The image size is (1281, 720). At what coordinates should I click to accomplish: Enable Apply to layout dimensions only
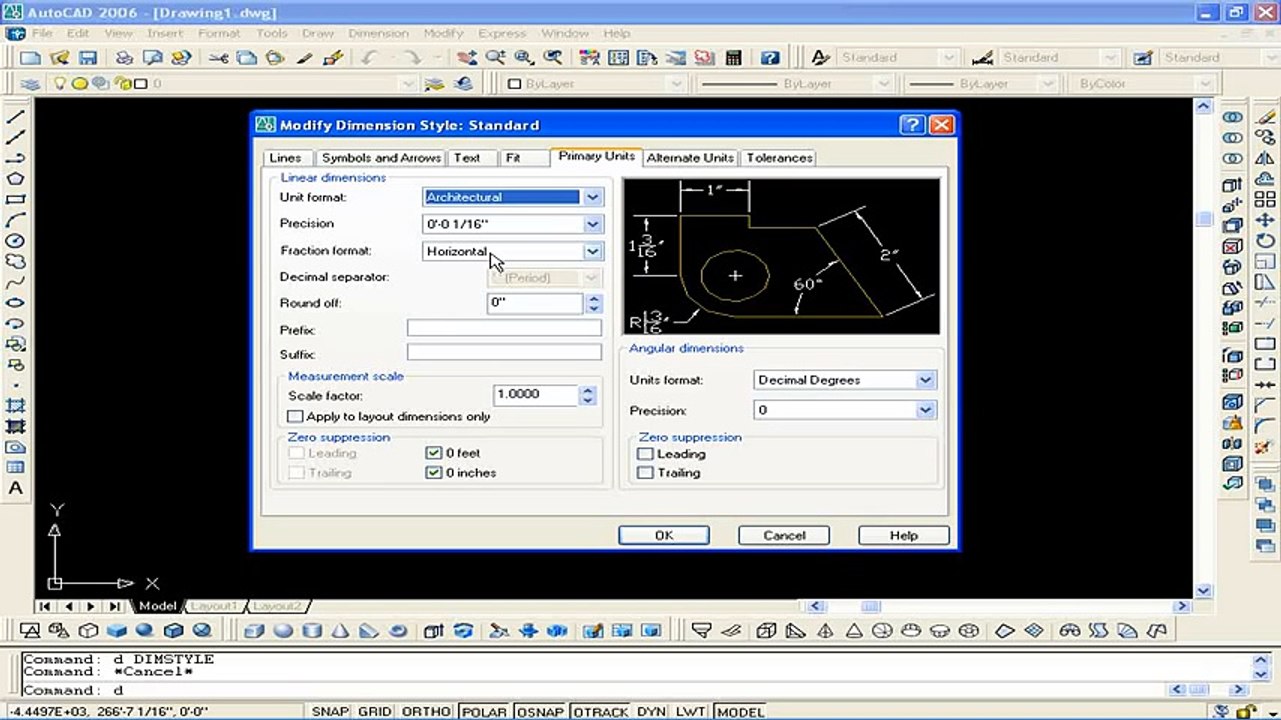coord(295,416)
